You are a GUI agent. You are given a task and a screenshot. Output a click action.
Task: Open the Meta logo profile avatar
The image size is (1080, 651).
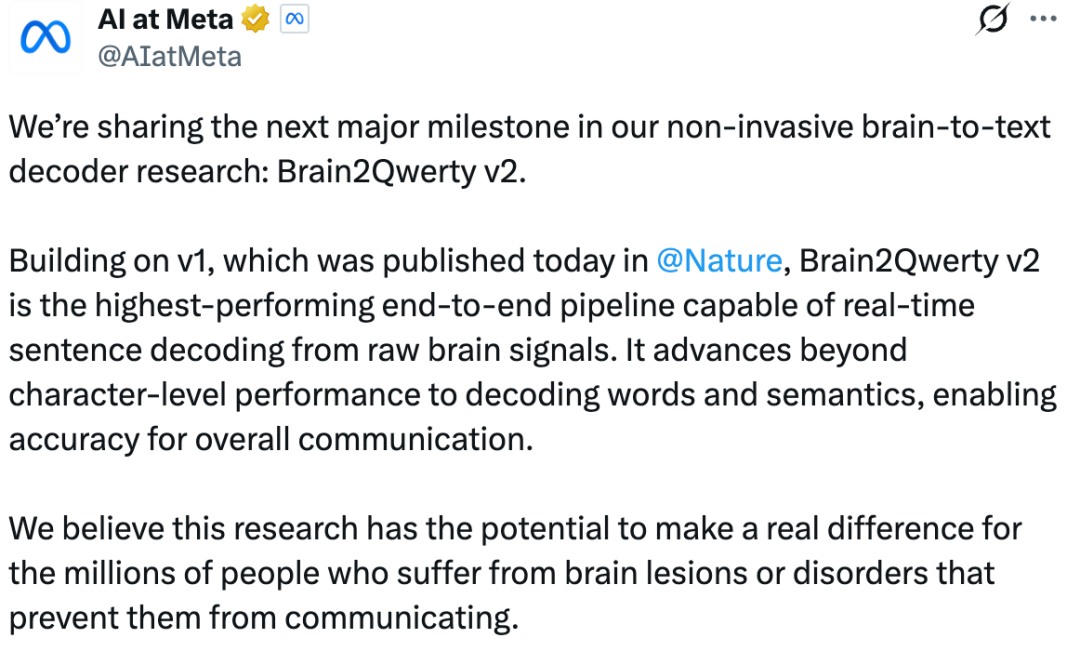click(x=45, y=37)
